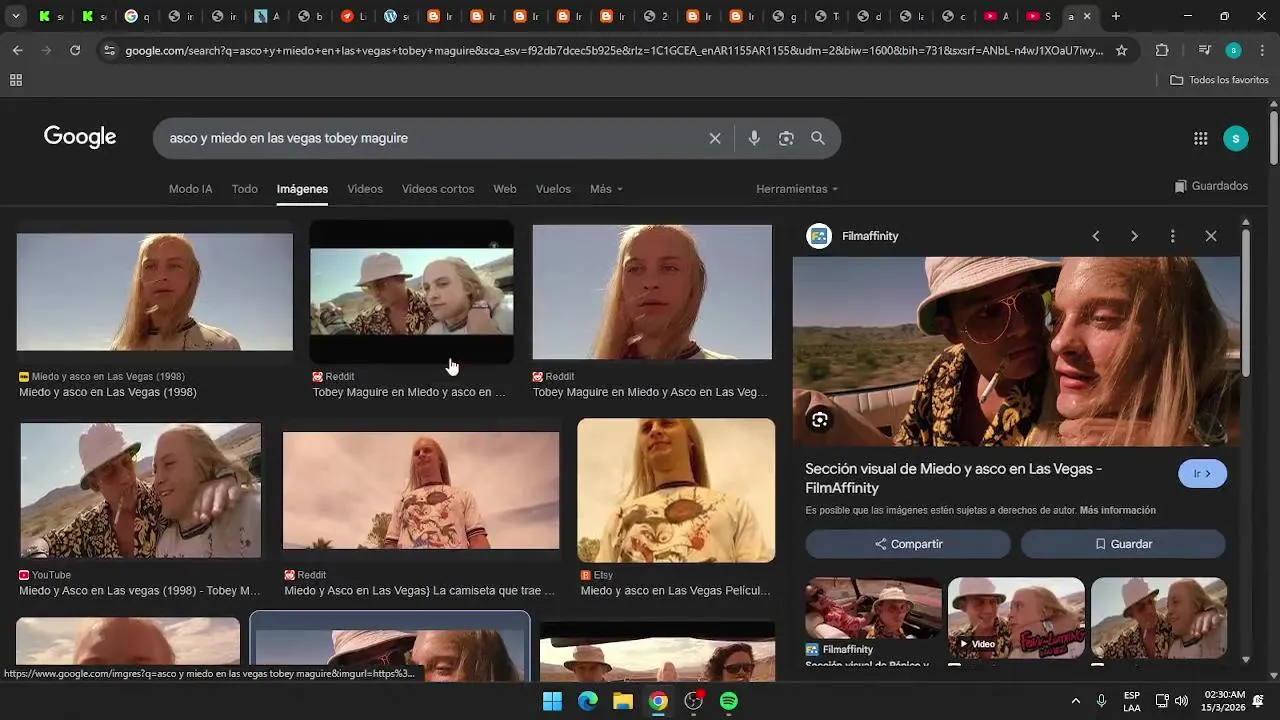Open Spotify from taskbar
Screen dimensions: 1280x720
click(x=729, y=701)
